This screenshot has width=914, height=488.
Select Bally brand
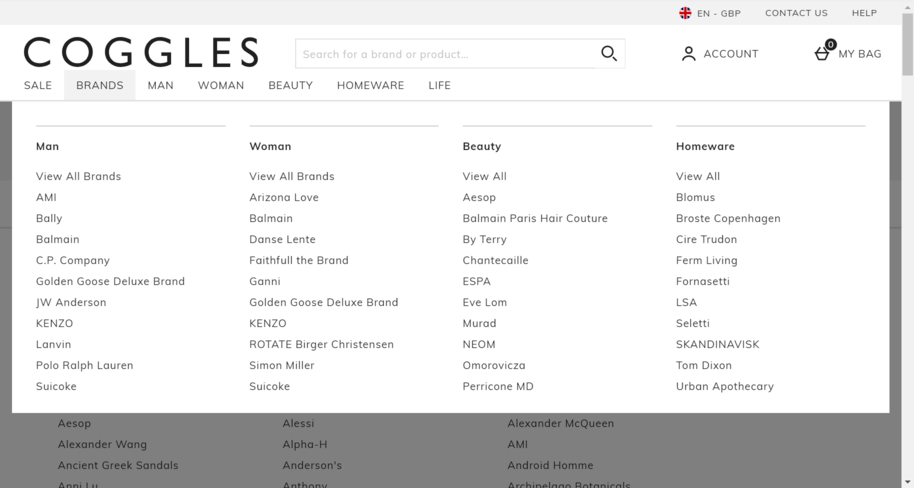[x=49, y=218]
